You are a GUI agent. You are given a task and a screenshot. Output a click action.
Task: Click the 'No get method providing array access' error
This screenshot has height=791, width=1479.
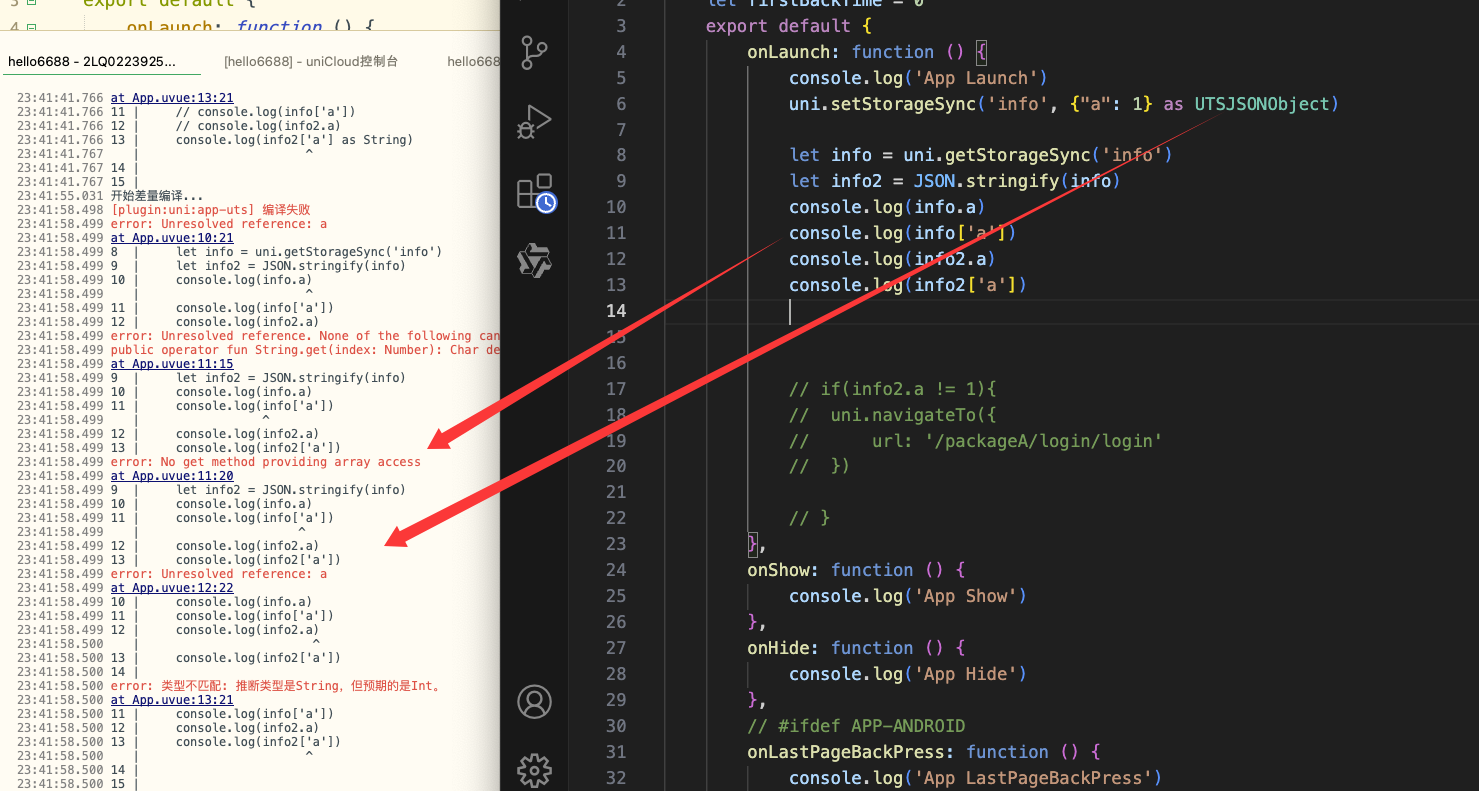266,462
